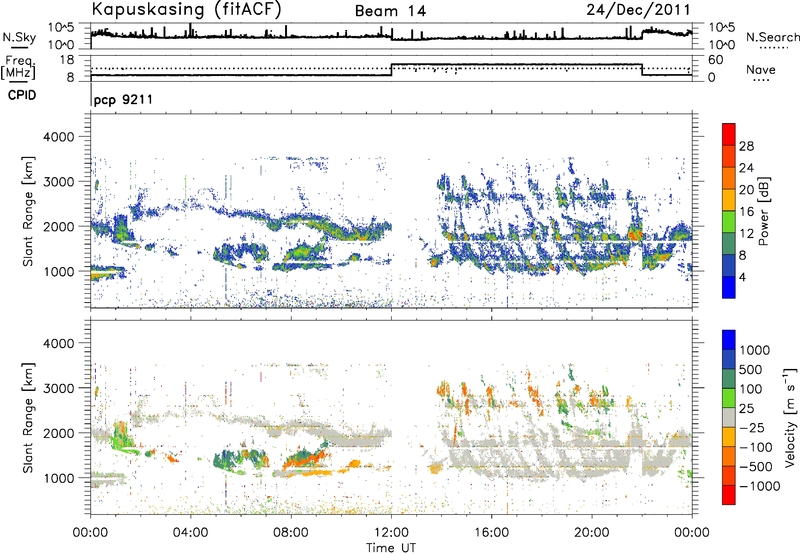Screen dimensions: 800x554
Task: Click the 'CPID' label
Action: tap(22, 95)
